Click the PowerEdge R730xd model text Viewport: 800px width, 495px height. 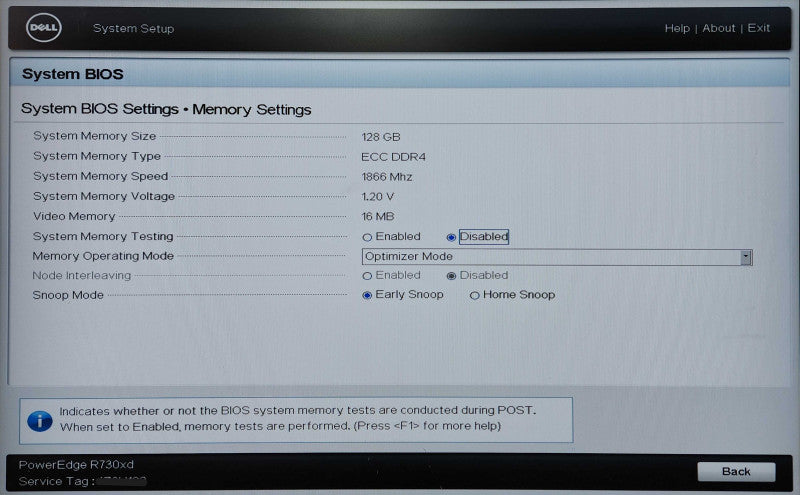coord(76,465)
